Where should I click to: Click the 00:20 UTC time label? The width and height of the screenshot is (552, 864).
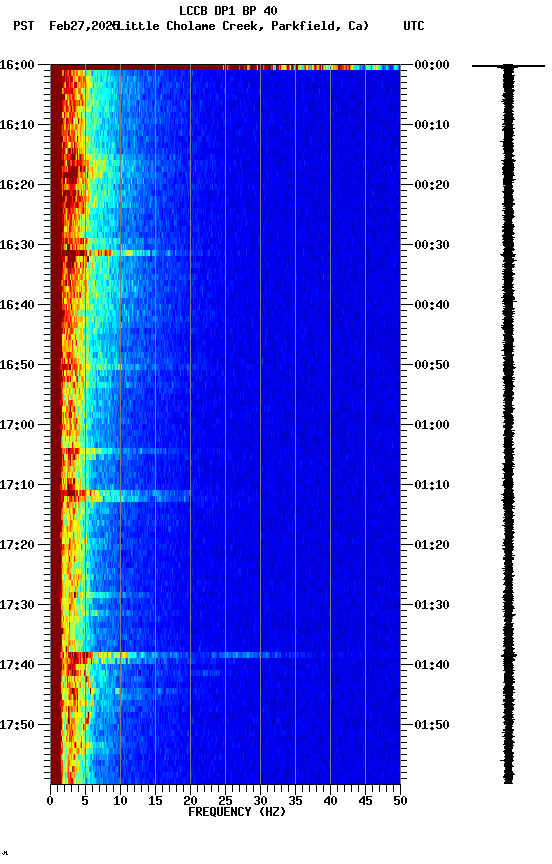point(432,185)
